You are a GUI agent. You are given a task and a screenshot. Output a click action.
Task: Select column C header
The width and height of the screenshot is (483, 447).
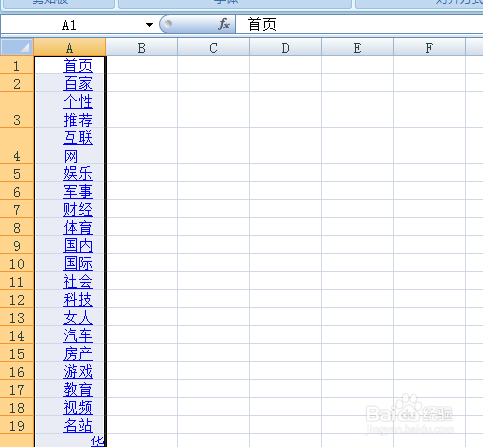[214, 48]
